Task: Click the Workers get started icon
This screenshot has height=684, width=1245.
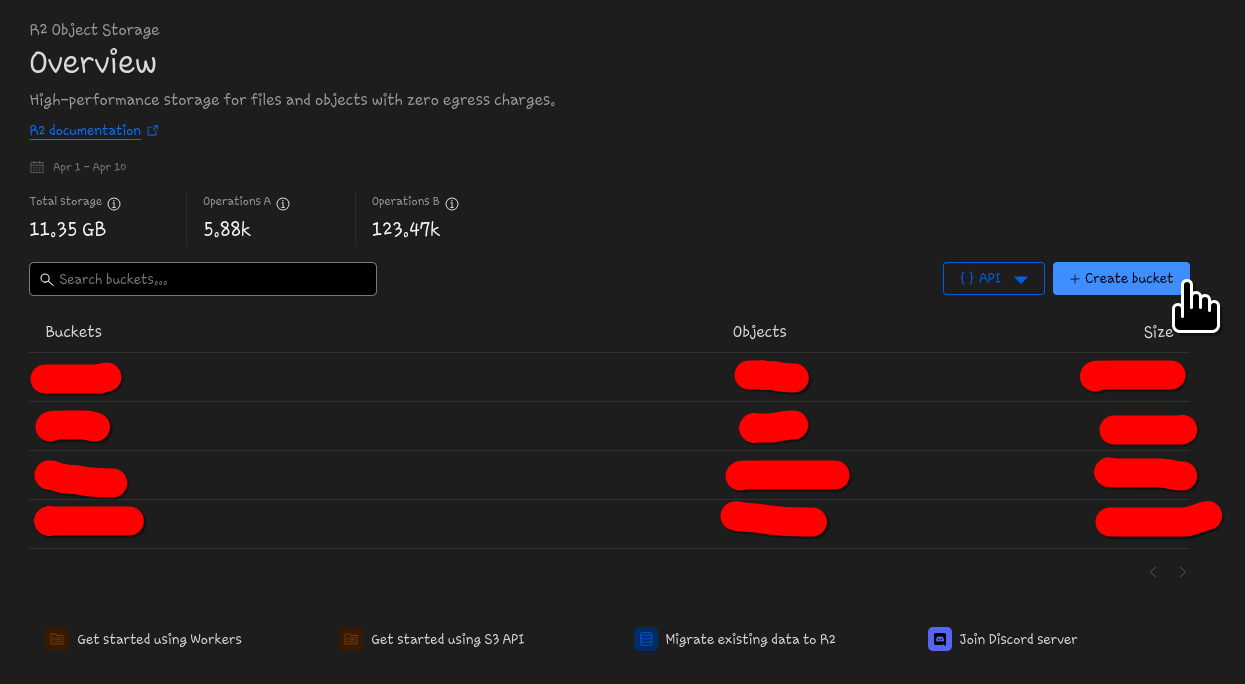Action: pos(57,639)
